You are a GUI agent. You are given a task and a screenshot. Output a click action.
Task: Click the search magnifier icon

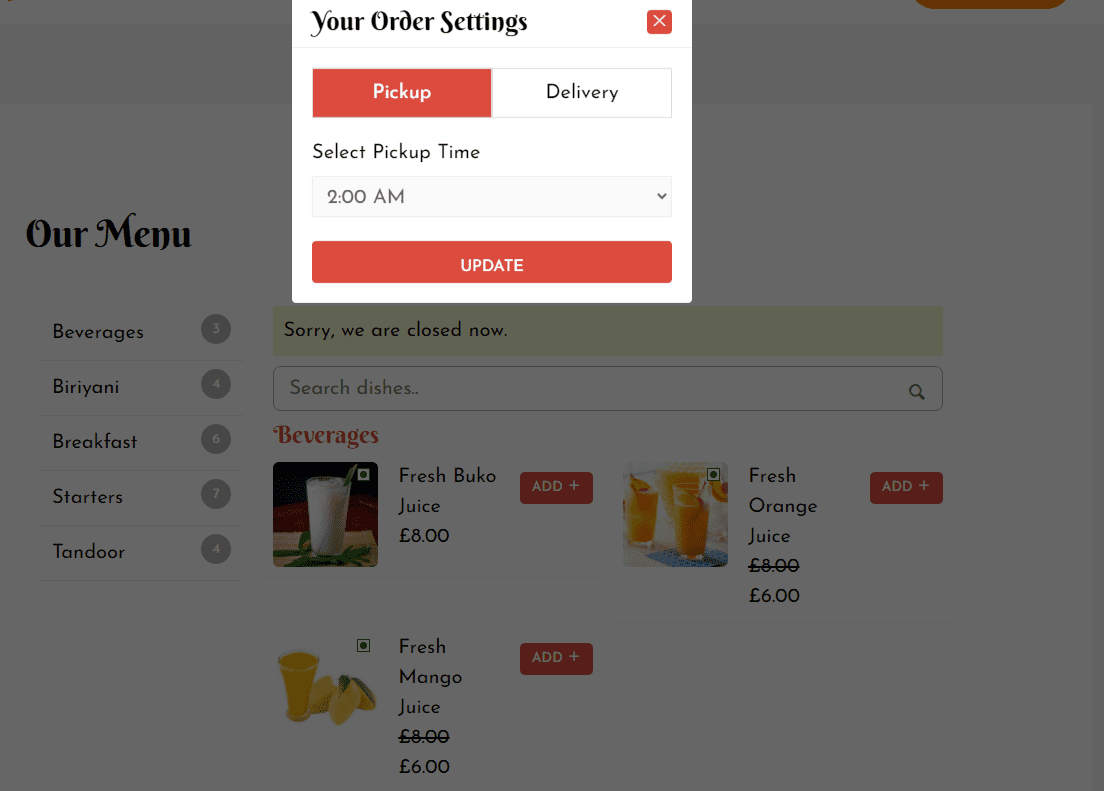(917, 392)
